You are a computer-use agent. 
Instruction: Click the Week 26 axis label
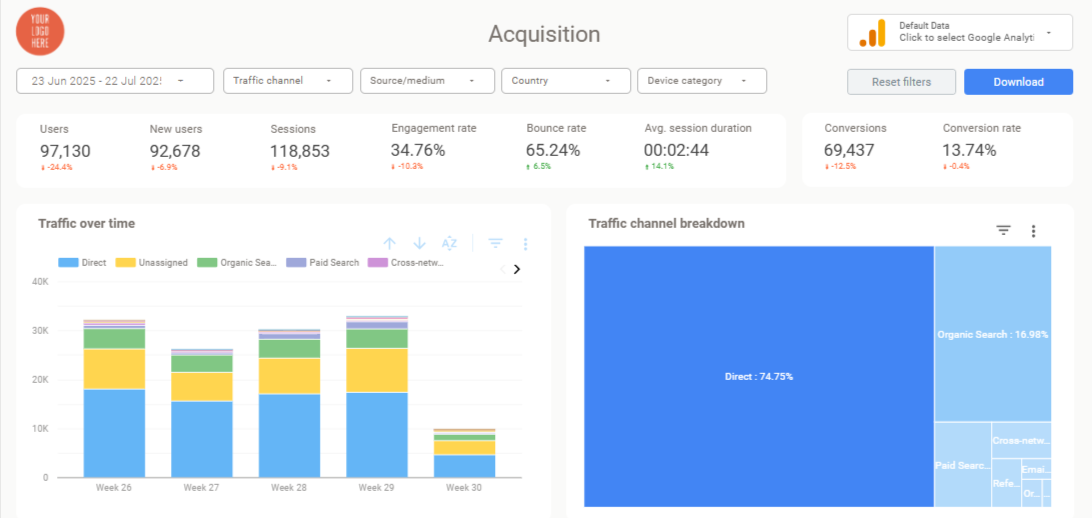(114, 488)
